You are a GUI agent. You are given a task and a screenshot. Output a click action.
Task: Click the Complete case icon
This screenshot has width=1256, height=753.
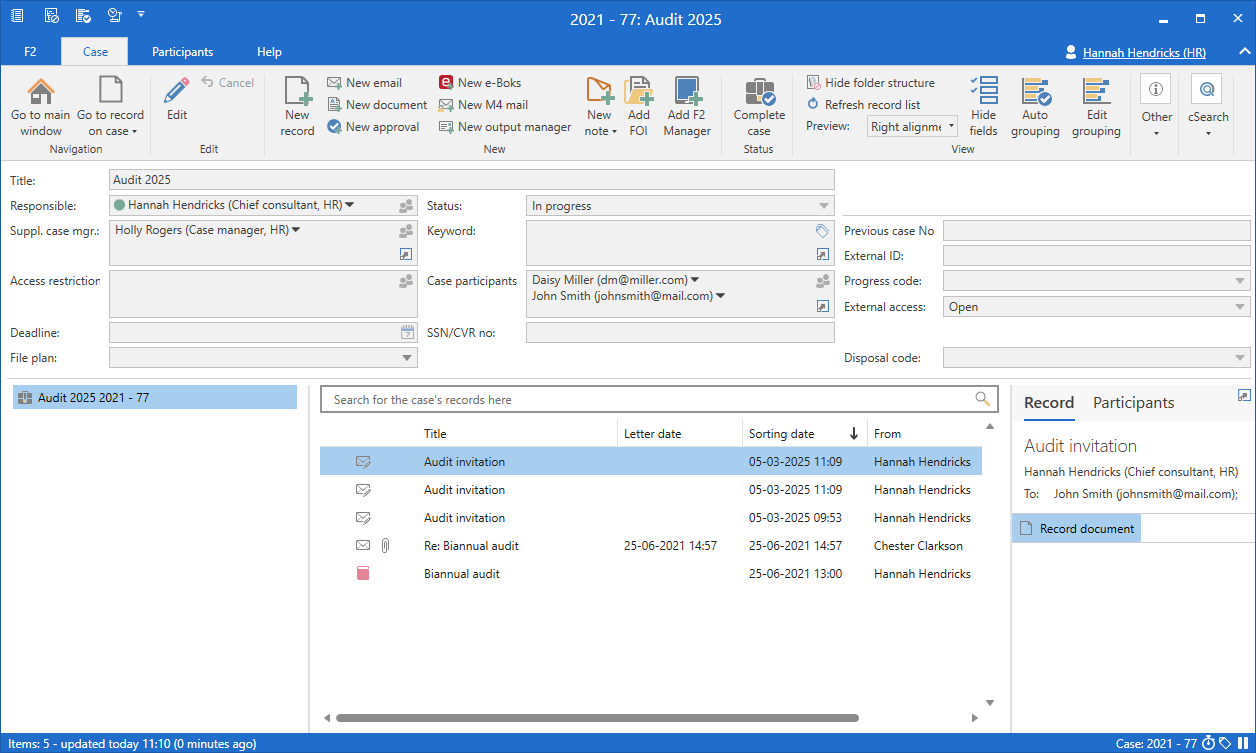pyautogui.click(x=759, y=93)
